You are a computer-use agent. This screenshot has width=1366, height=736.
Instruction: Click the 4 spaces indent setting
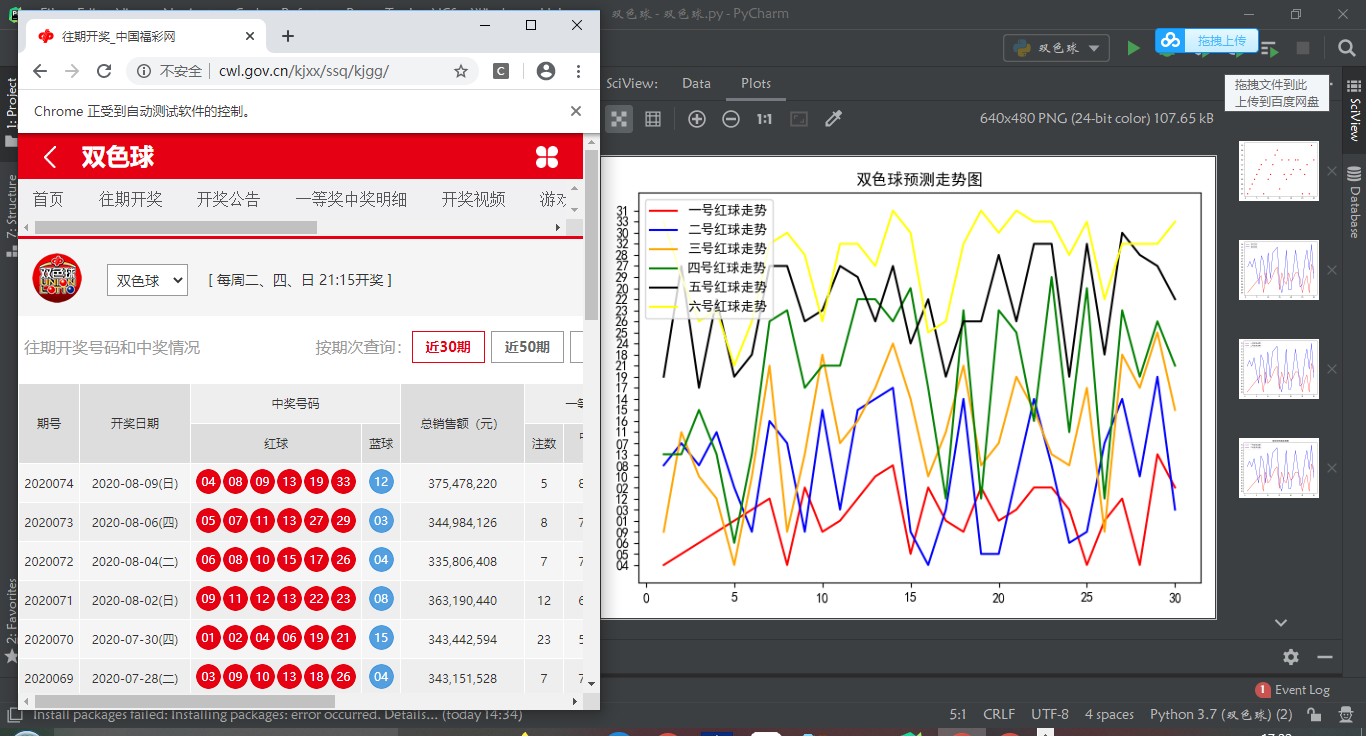coord(1110,714)
